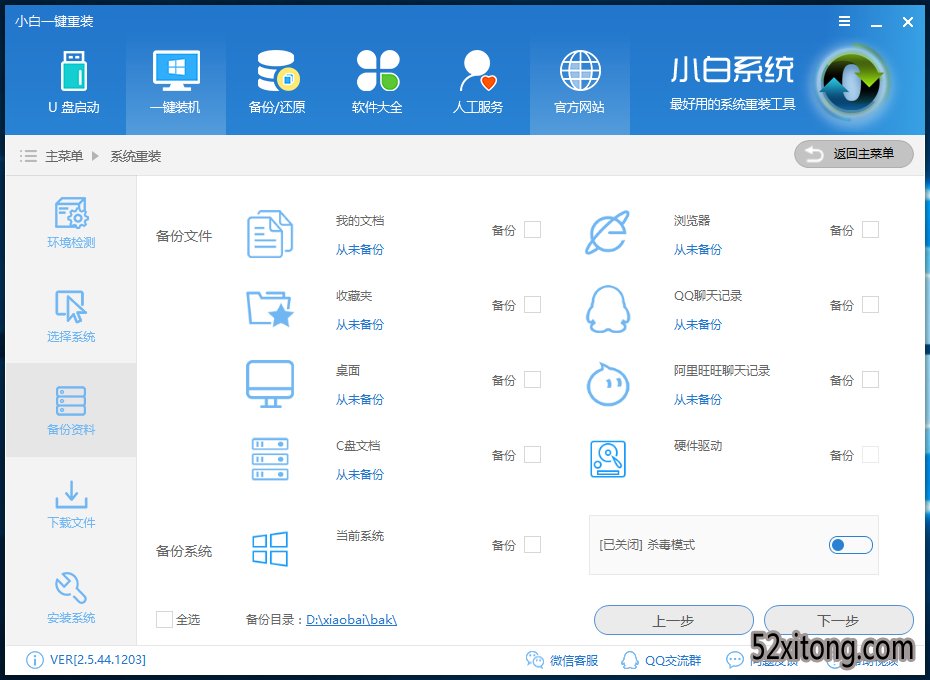Check backup box for 浏览器
The width and height of the screenshot is (930, 680).
tap(870, 230)
